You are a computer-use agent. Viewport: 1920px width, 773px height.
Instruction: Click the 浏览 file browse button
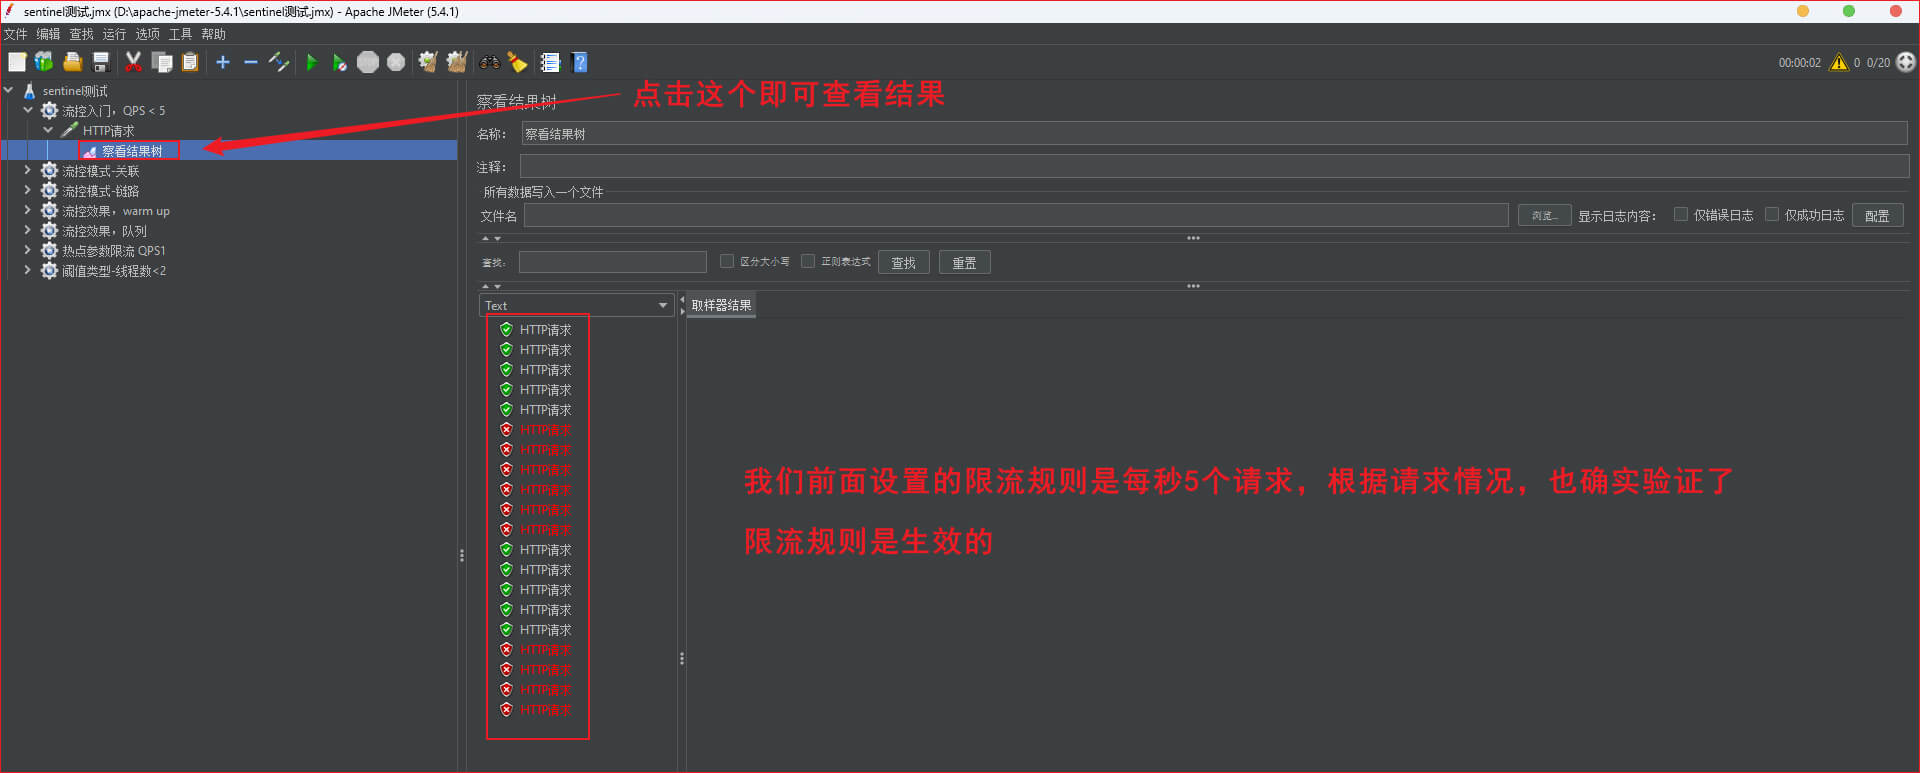click(1544, 215)
